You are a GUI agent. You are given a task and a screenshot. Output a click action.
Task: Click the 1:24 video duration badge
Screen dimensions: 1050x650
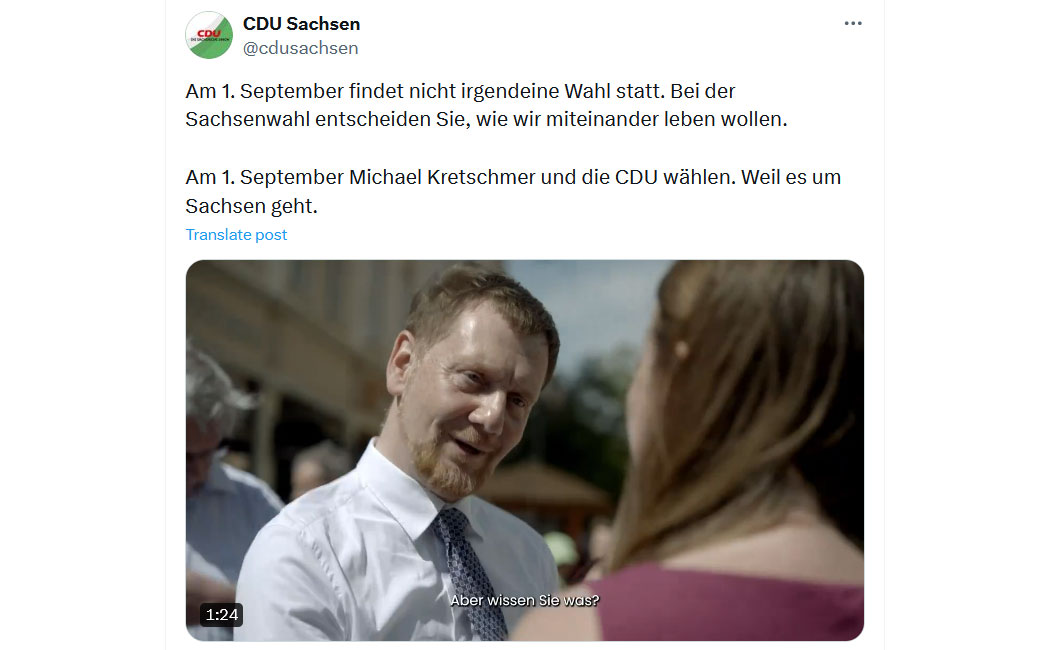222,615
